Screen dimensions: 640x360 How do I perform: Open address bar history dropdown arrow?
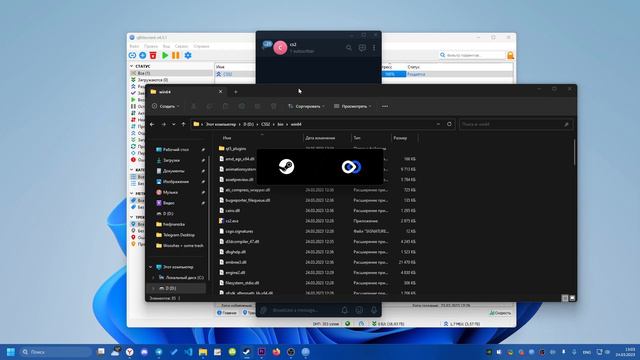pyautogui.click(x=438, y=124)
